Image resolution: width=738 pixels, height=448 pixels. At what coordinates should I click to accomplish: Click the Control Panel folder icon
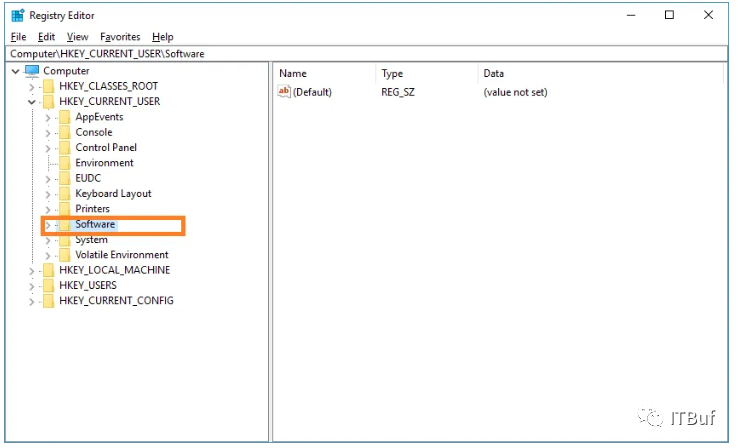(x=64, y=148)
